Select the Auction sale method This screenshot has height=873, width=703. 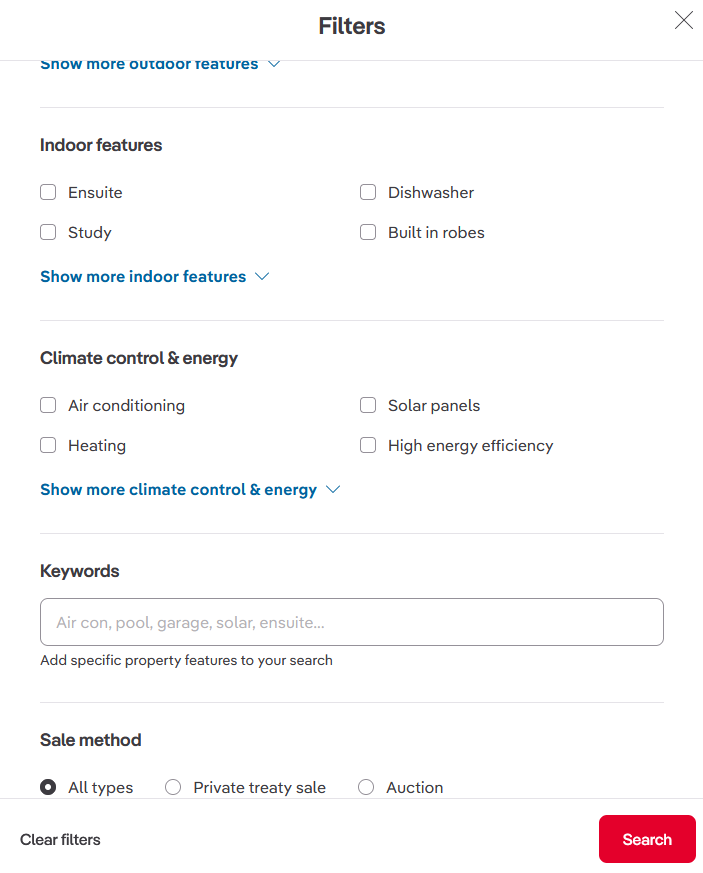pyautogui.click(x=366, y=787)
